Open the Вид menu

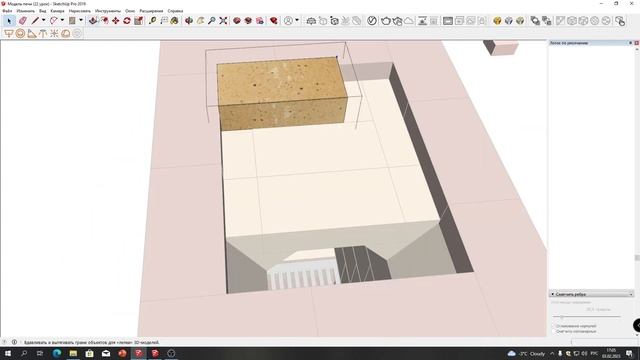click(42, 11)
